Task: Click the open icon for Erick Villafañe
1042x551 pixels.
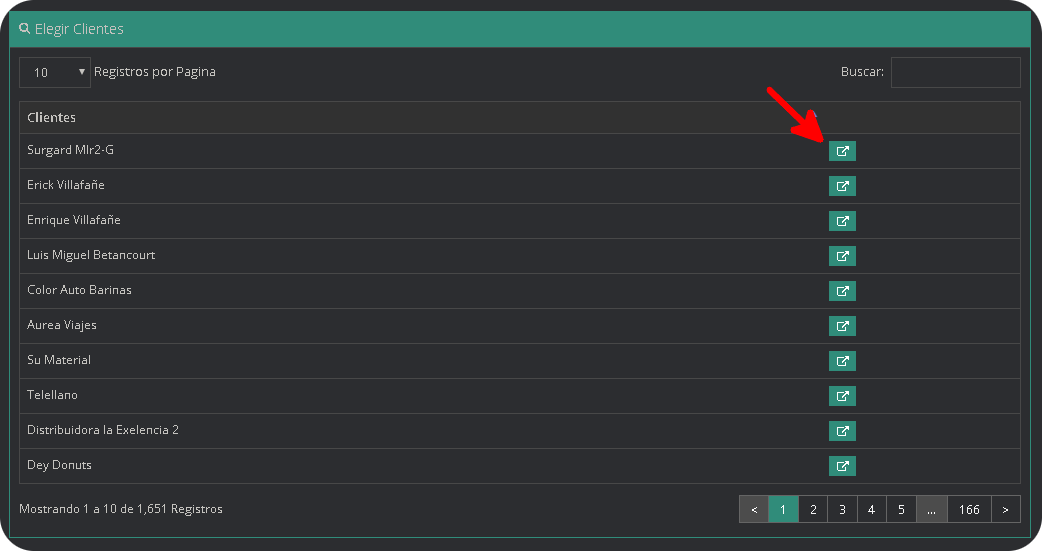Action: pos(842,186)
